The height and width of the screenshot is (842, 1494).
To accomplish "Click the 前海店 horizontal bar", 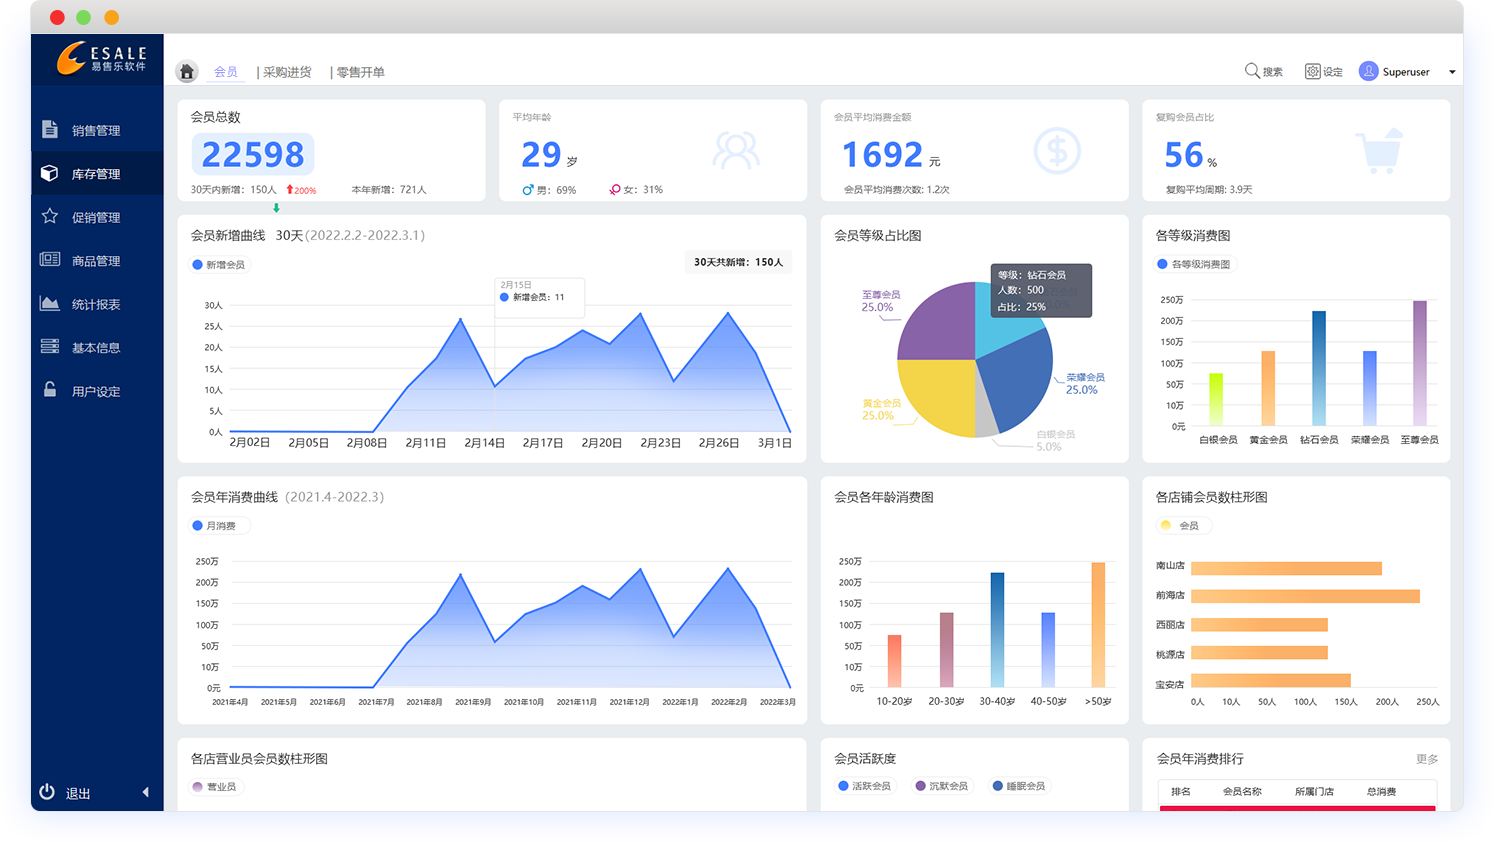I will (1305, 596).
